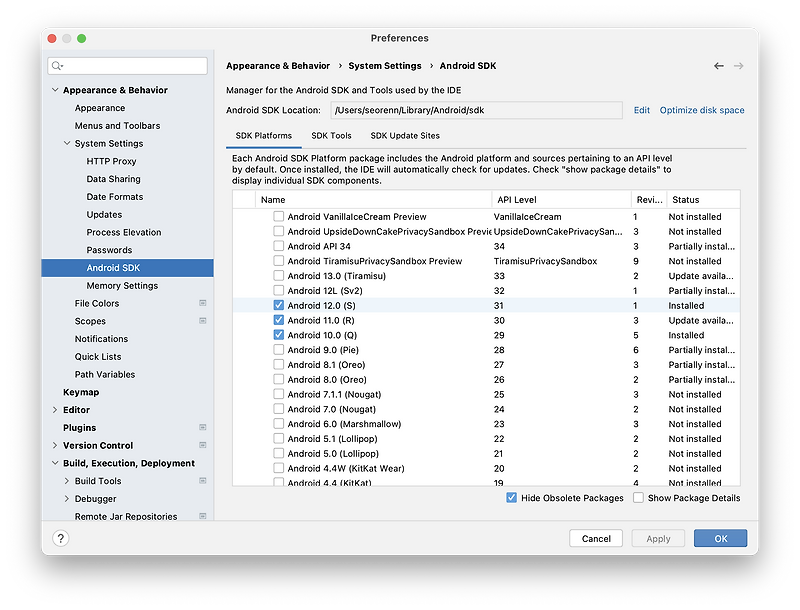Viewport: 800px width, 610px height.
Task: Check Android 5.1 (Lollipop) checkbox
Action: [279, 438]
